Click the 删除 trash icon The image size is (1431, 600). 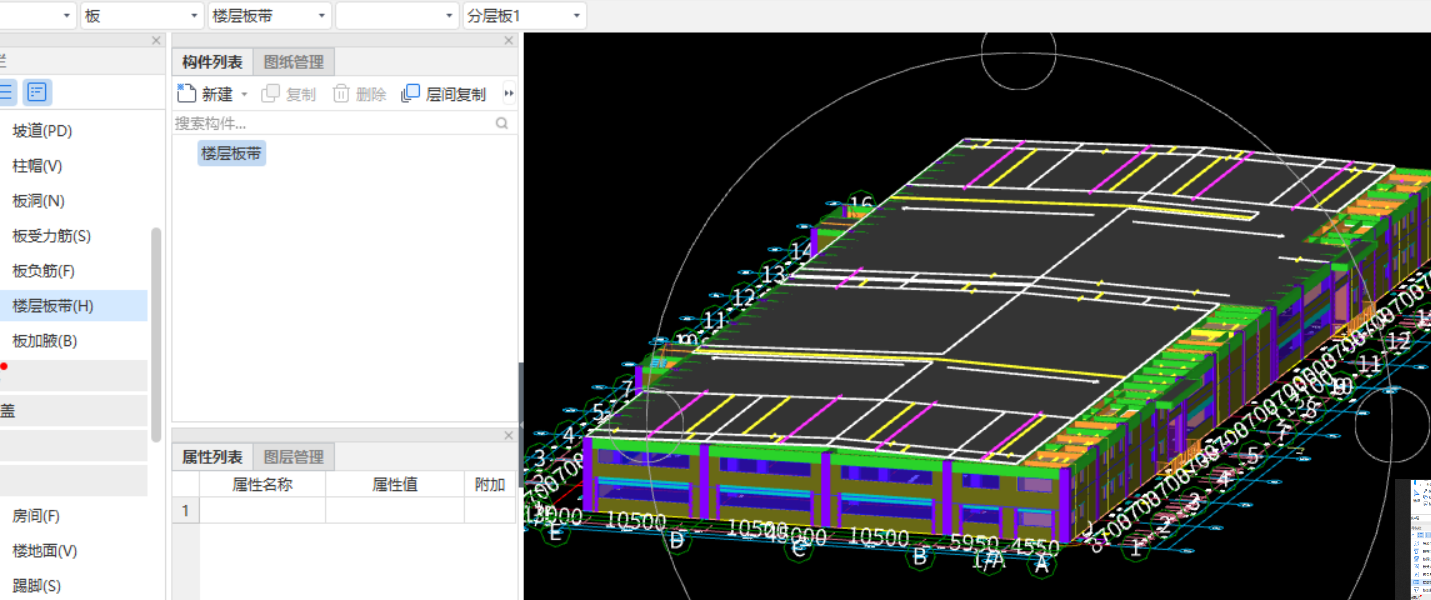[x=341, y=94]
